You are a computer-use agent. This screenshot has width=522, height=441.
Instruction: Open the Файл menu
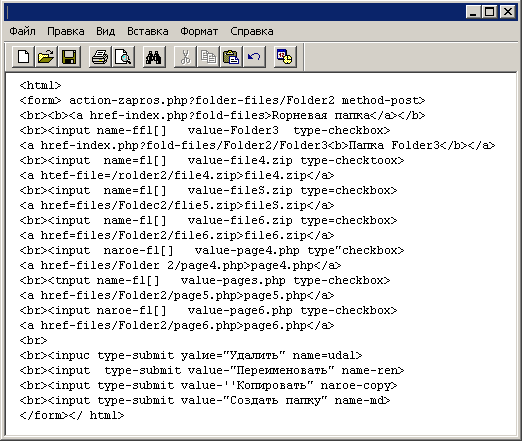22,31
